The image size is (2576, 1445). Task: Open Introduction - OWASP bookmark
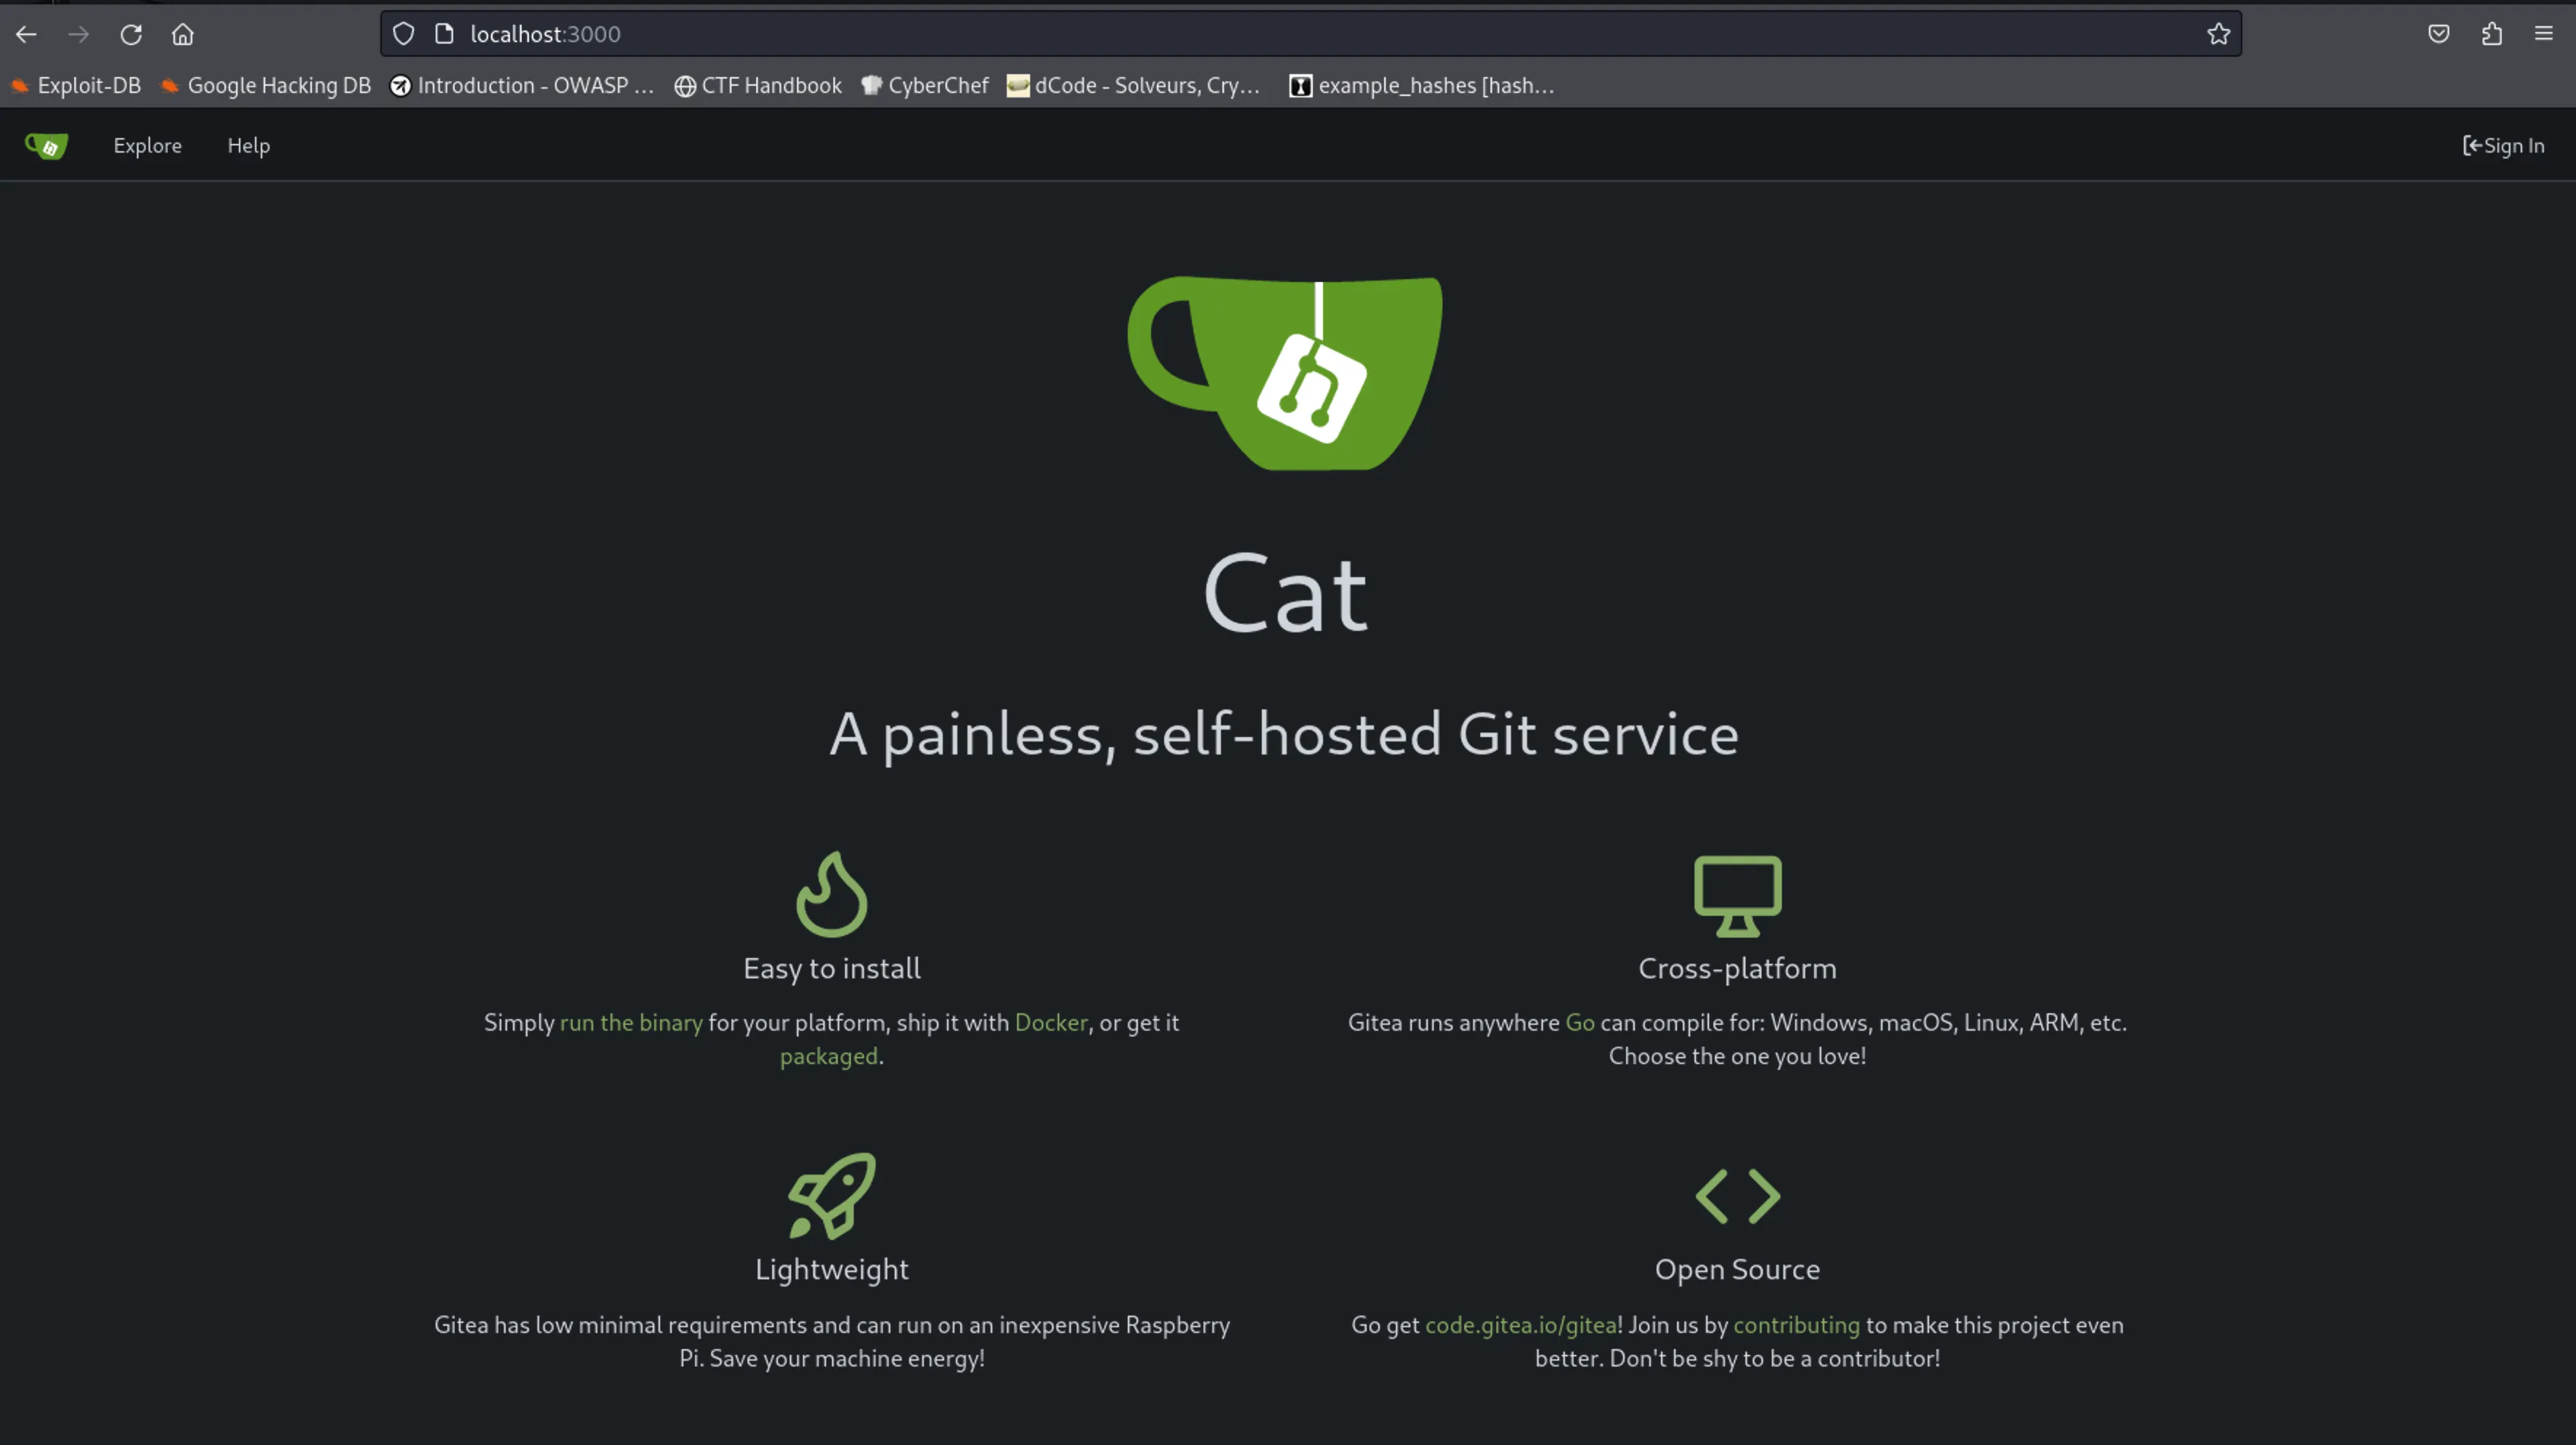(522, 86)
